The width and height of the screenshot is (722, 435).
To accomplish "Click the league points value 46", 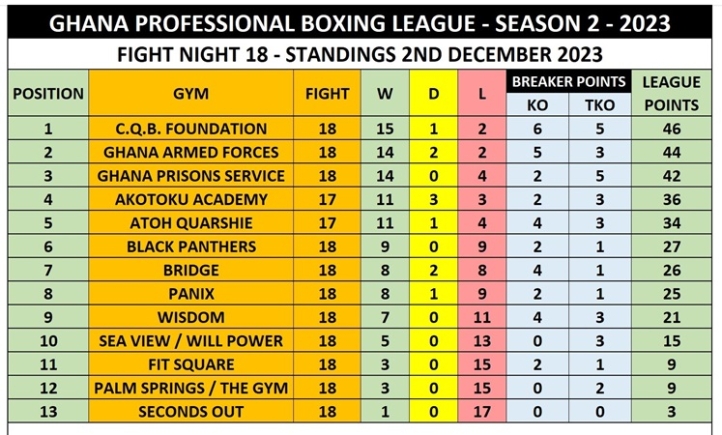I will coord(672,129).
